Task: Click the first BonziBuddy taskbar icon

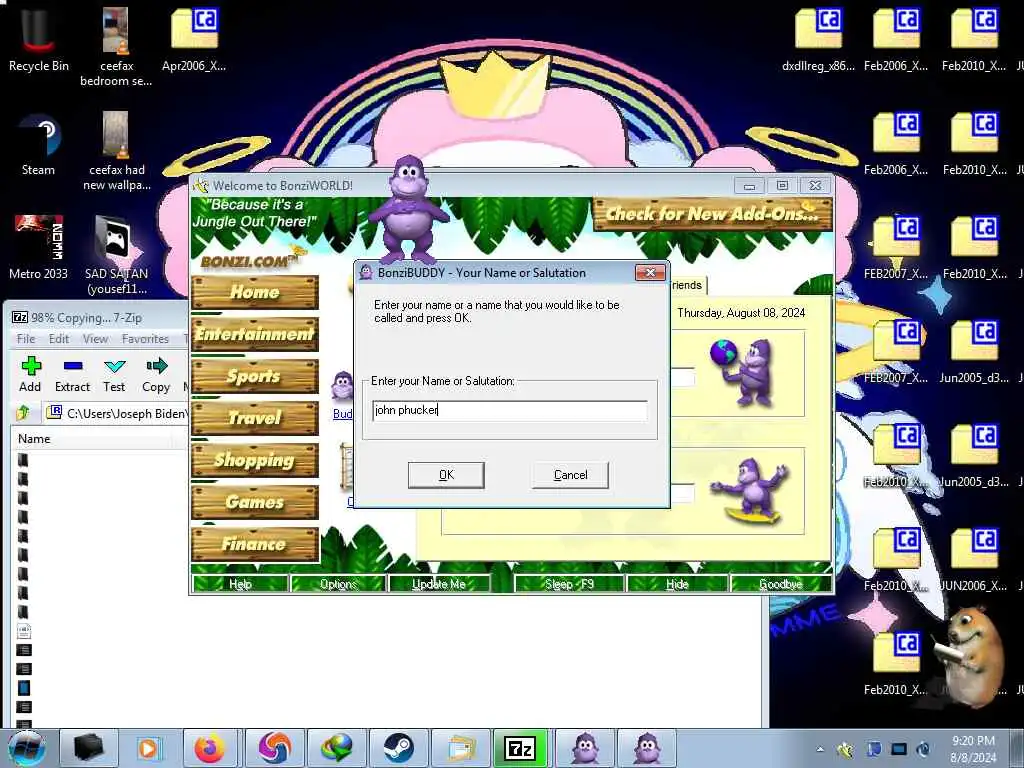Action: tap(584, 748)
